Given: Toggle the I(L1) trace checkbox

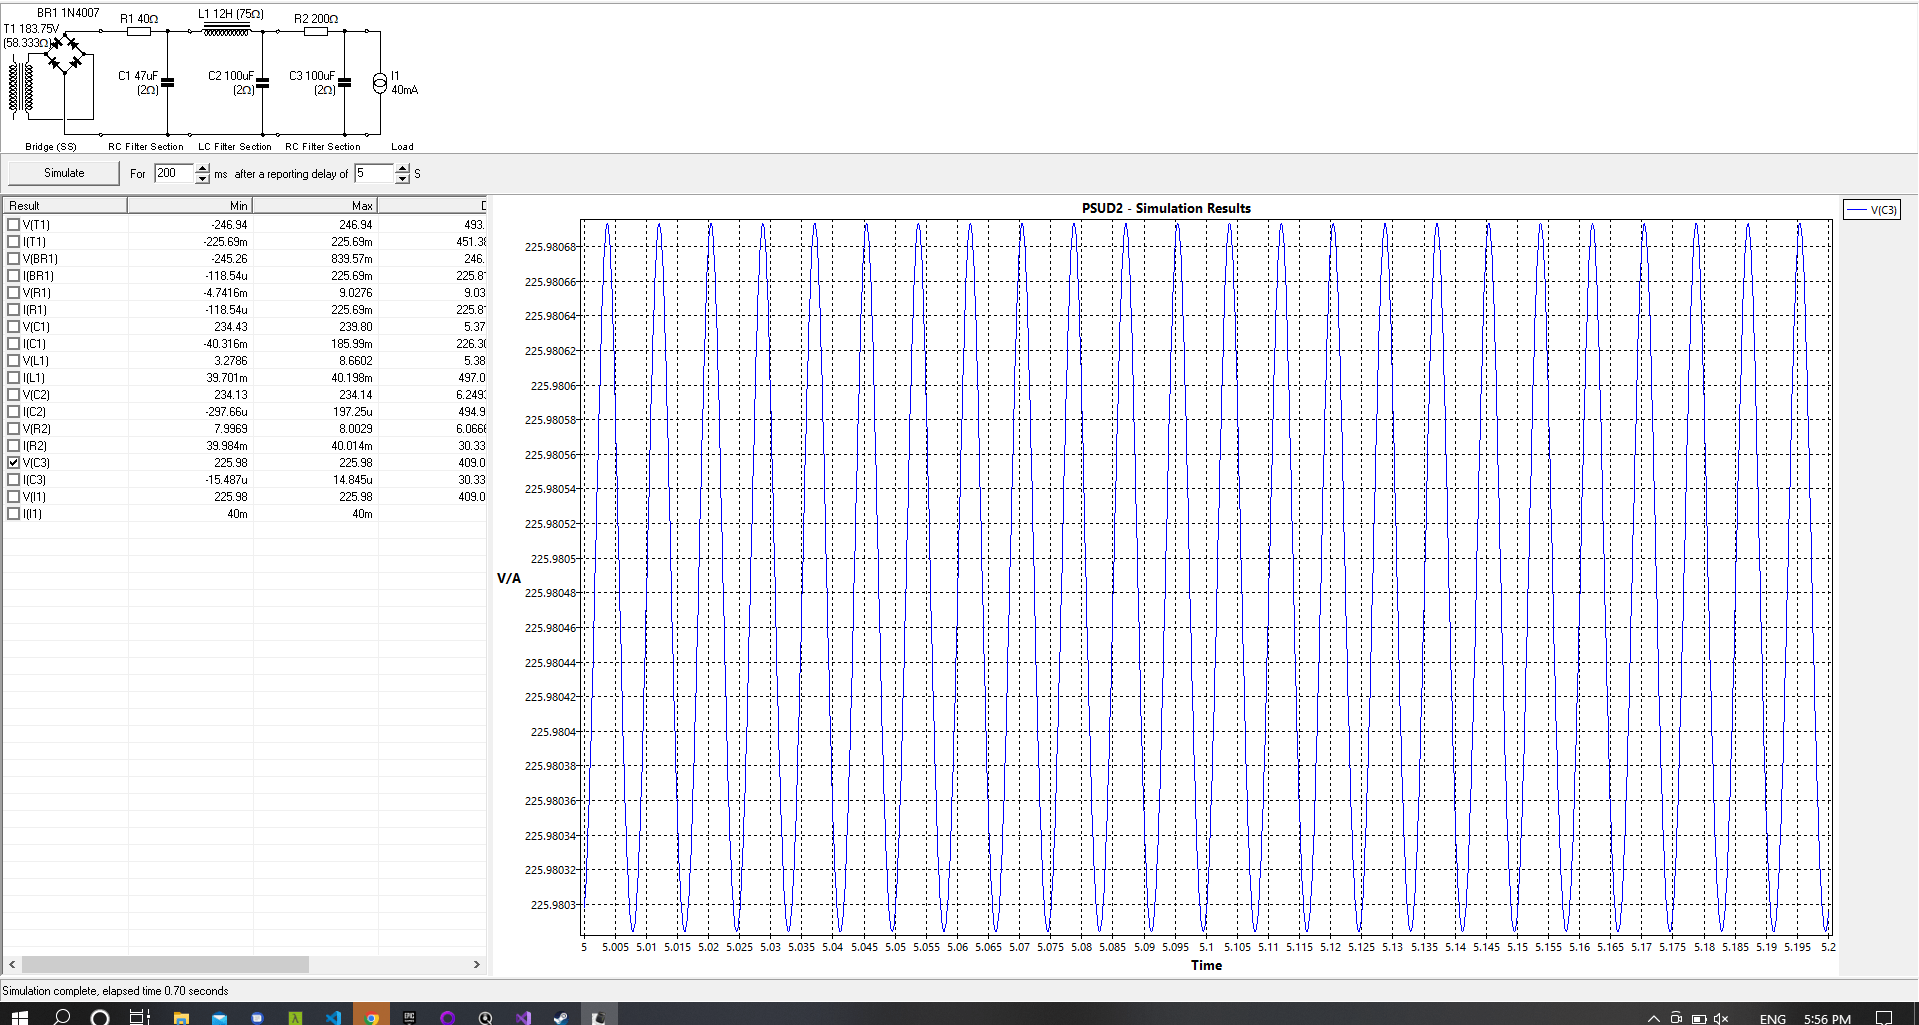Looking at the screenshot, I should [14, 378].
